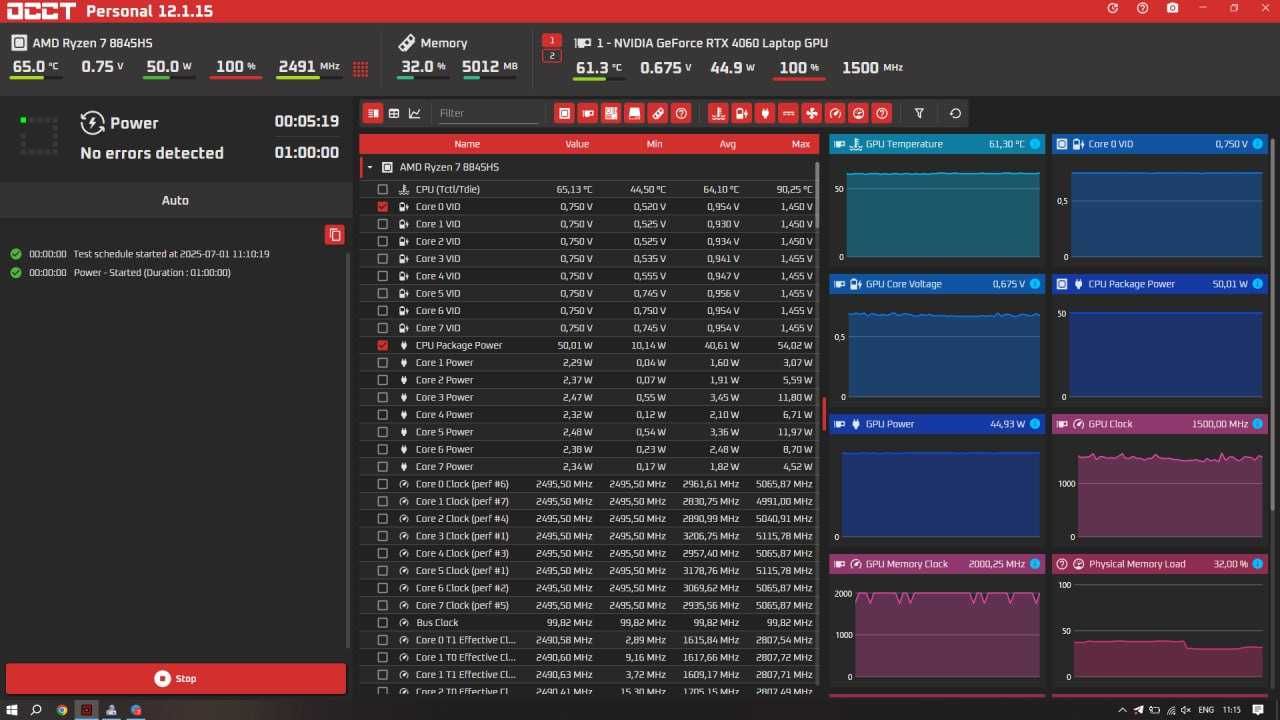Toggle the clock gauge sensor type filter
This screenshot has height=720, width=1280.
(x=835, y=113)
